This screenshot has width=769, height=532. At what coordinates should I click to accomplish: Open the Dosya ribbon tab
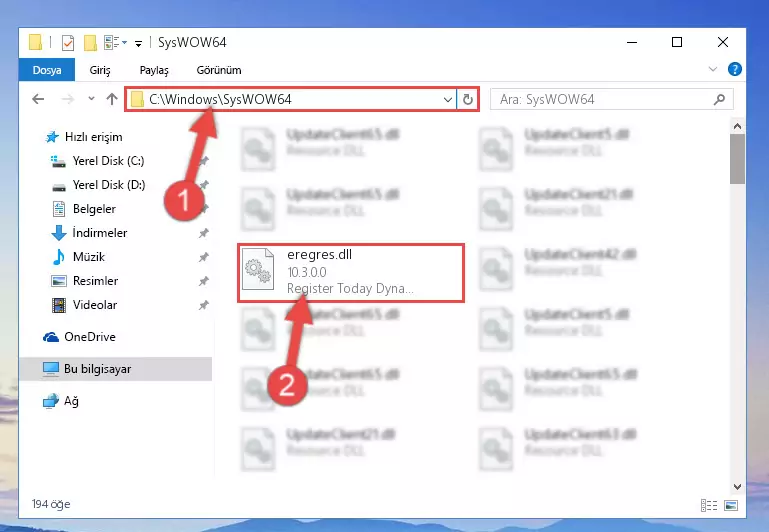pos(47,70)
